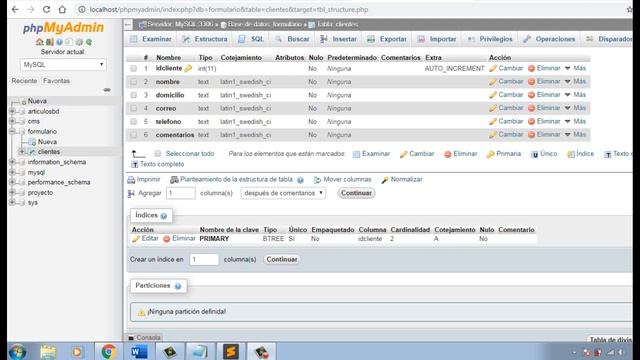Click the Agregar columns number field
Screen dimensions: 640x360
[181, 193]
